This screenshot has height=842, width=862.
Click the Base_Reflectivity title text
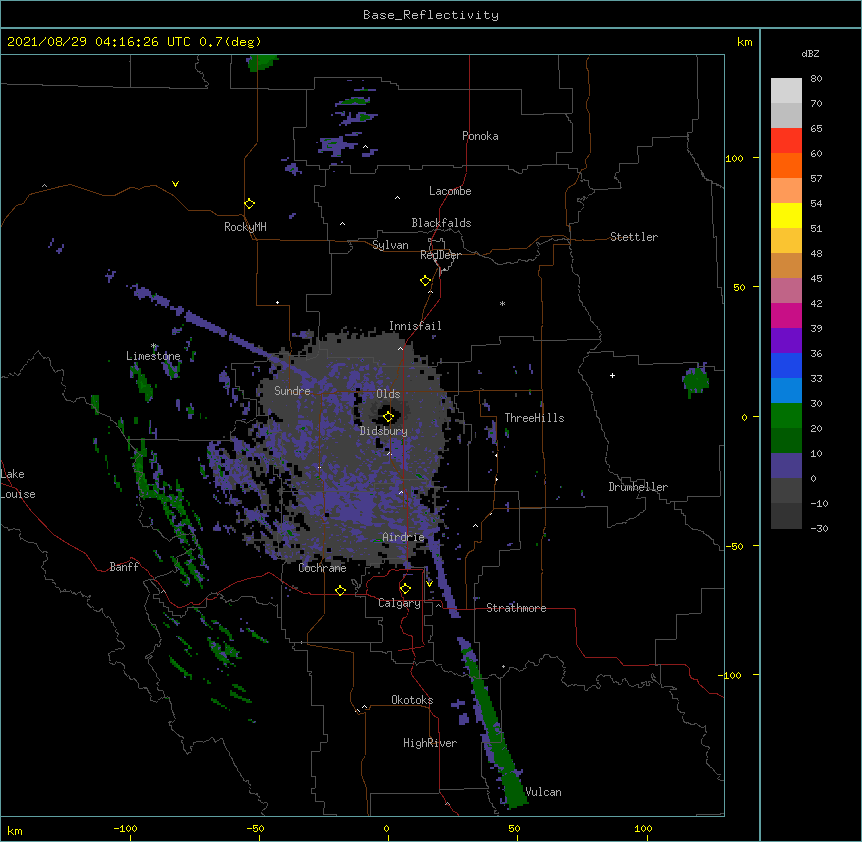[431, 15]
